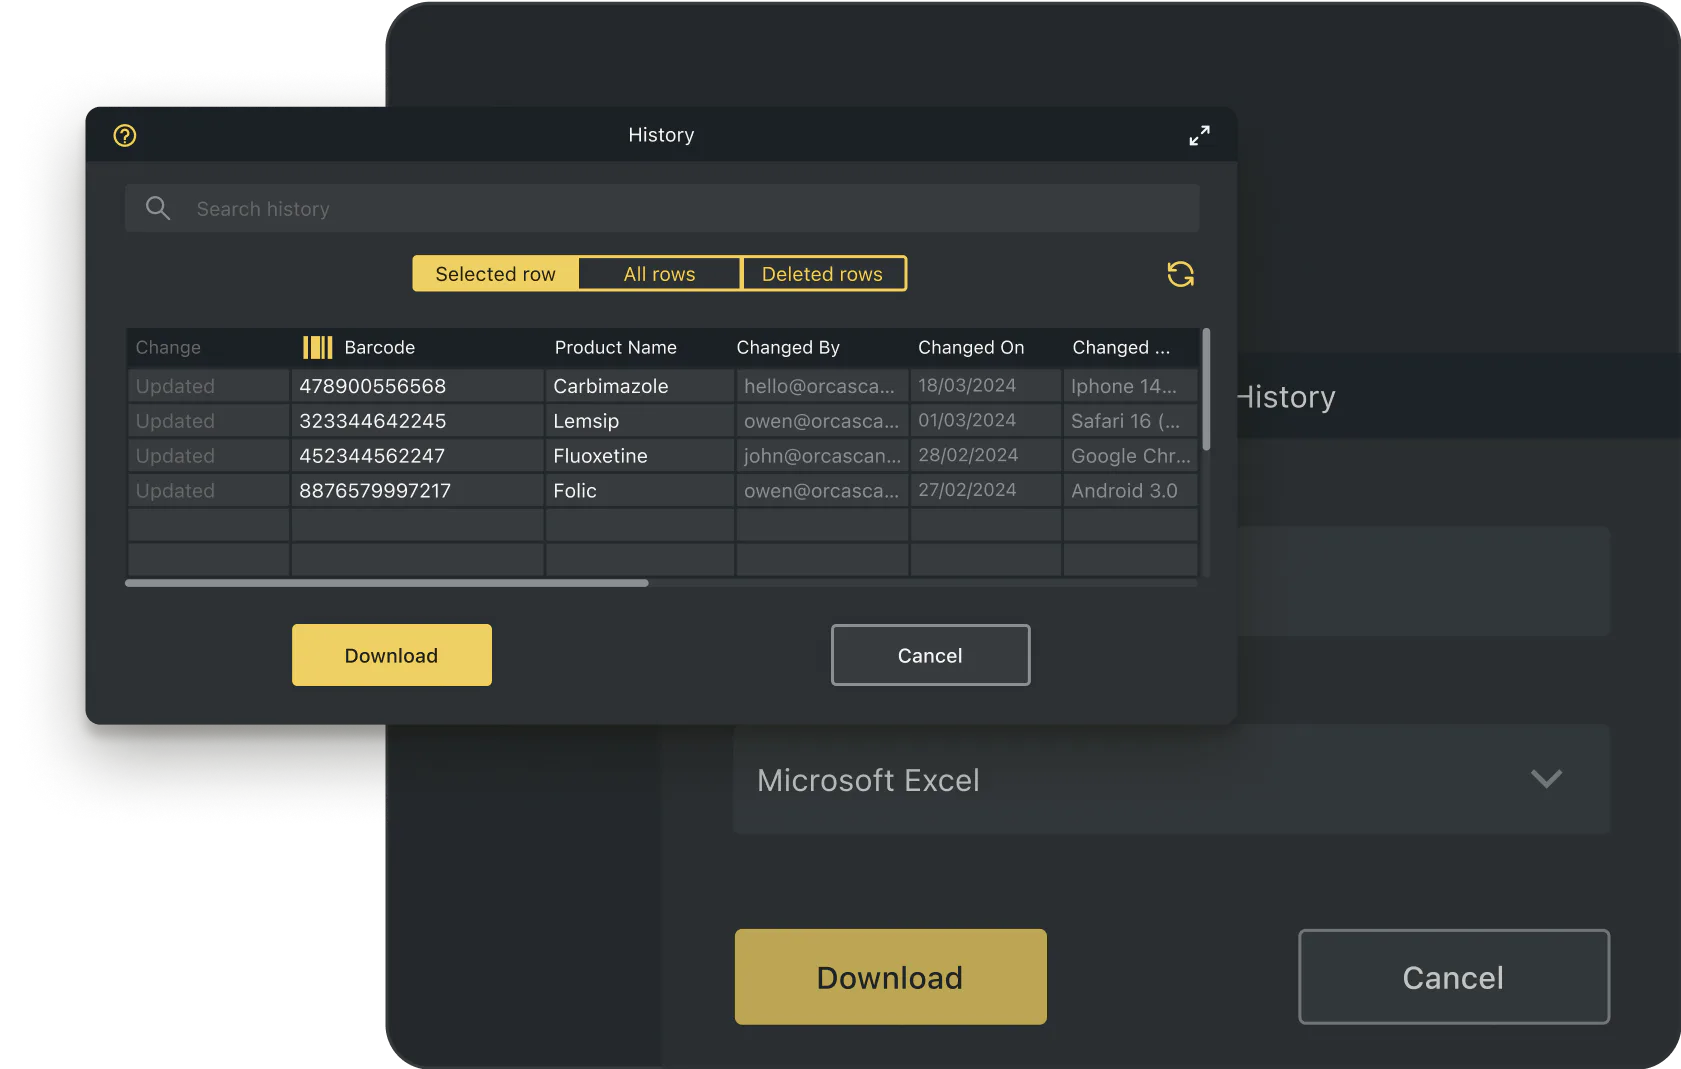The width and height of the screenshot is (1681, 1069).
Task: Click the vertical scrollbar of the history table
Action: click(x=1206, y=390)
